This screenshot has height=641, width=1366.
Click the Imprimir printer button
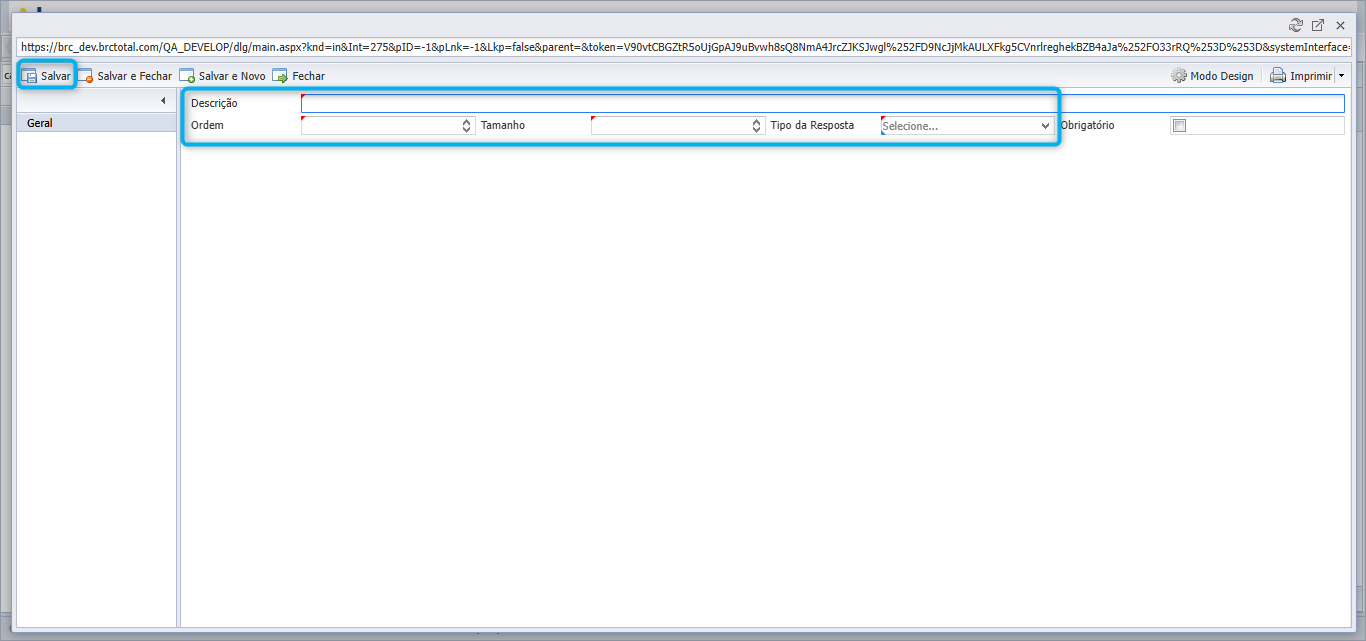[1301, 76]
